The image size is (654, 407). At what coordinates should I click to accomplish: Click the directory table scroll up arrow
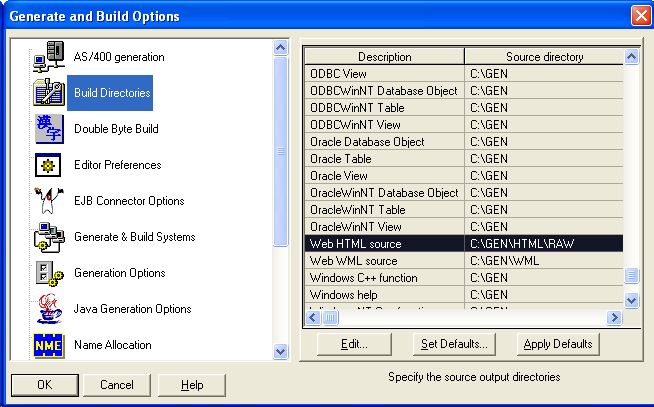631,56
